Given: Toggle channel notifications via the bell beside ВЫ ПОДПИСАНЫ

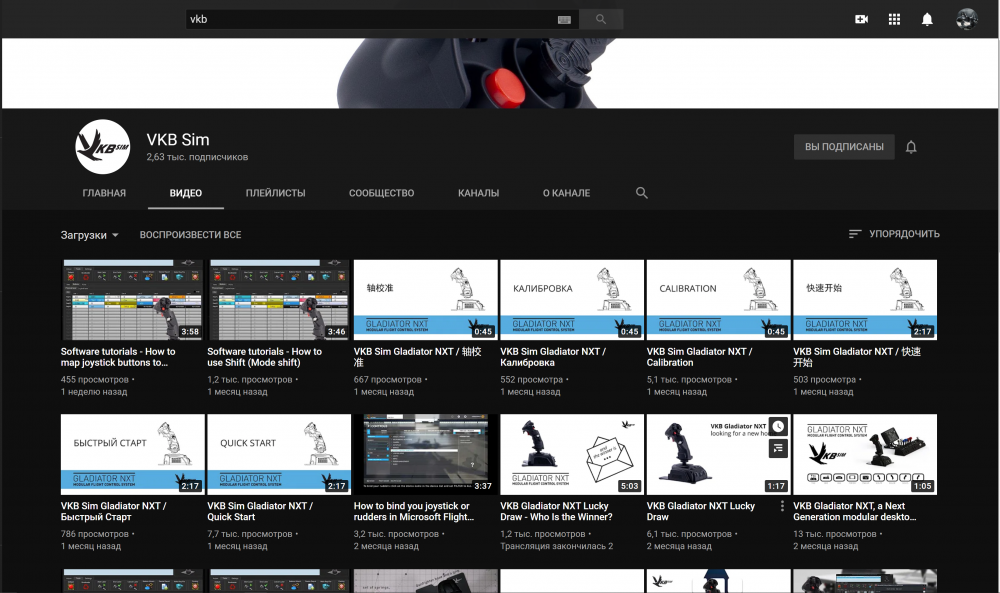Looking at the screenshot, I should point(910,146).
